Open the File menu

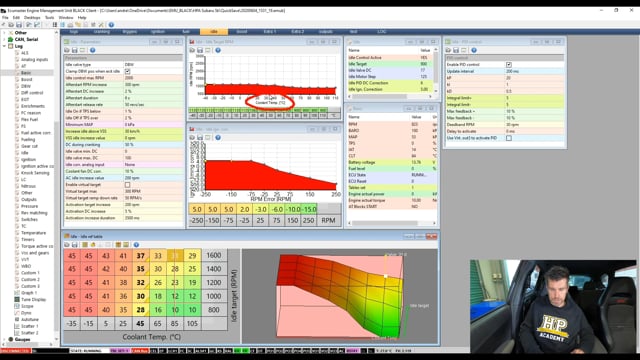tap(5, 18)
